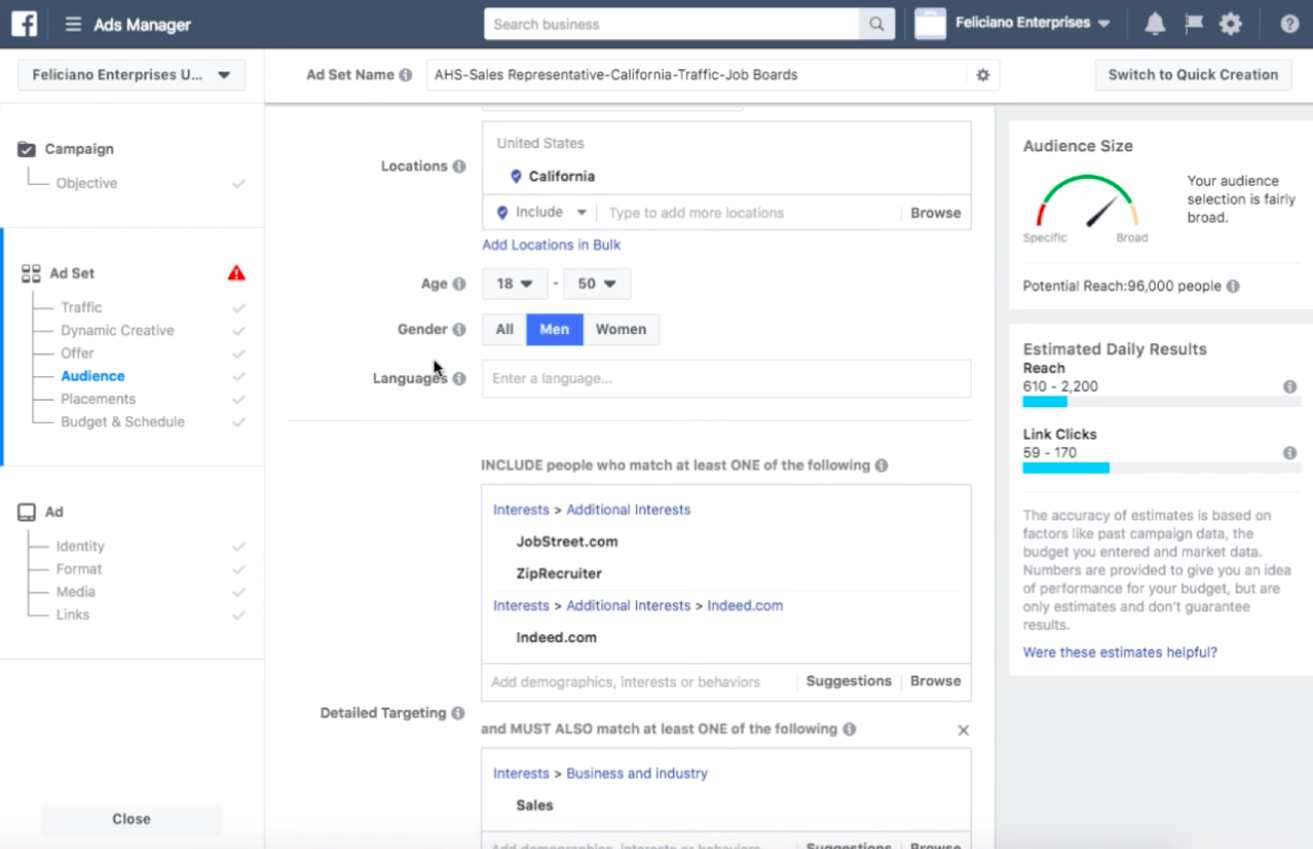Remove the MUST ALSO match targeting group
Image resolution: width=1313 pixels, height=849 pixels.
(x=963, y=730)
